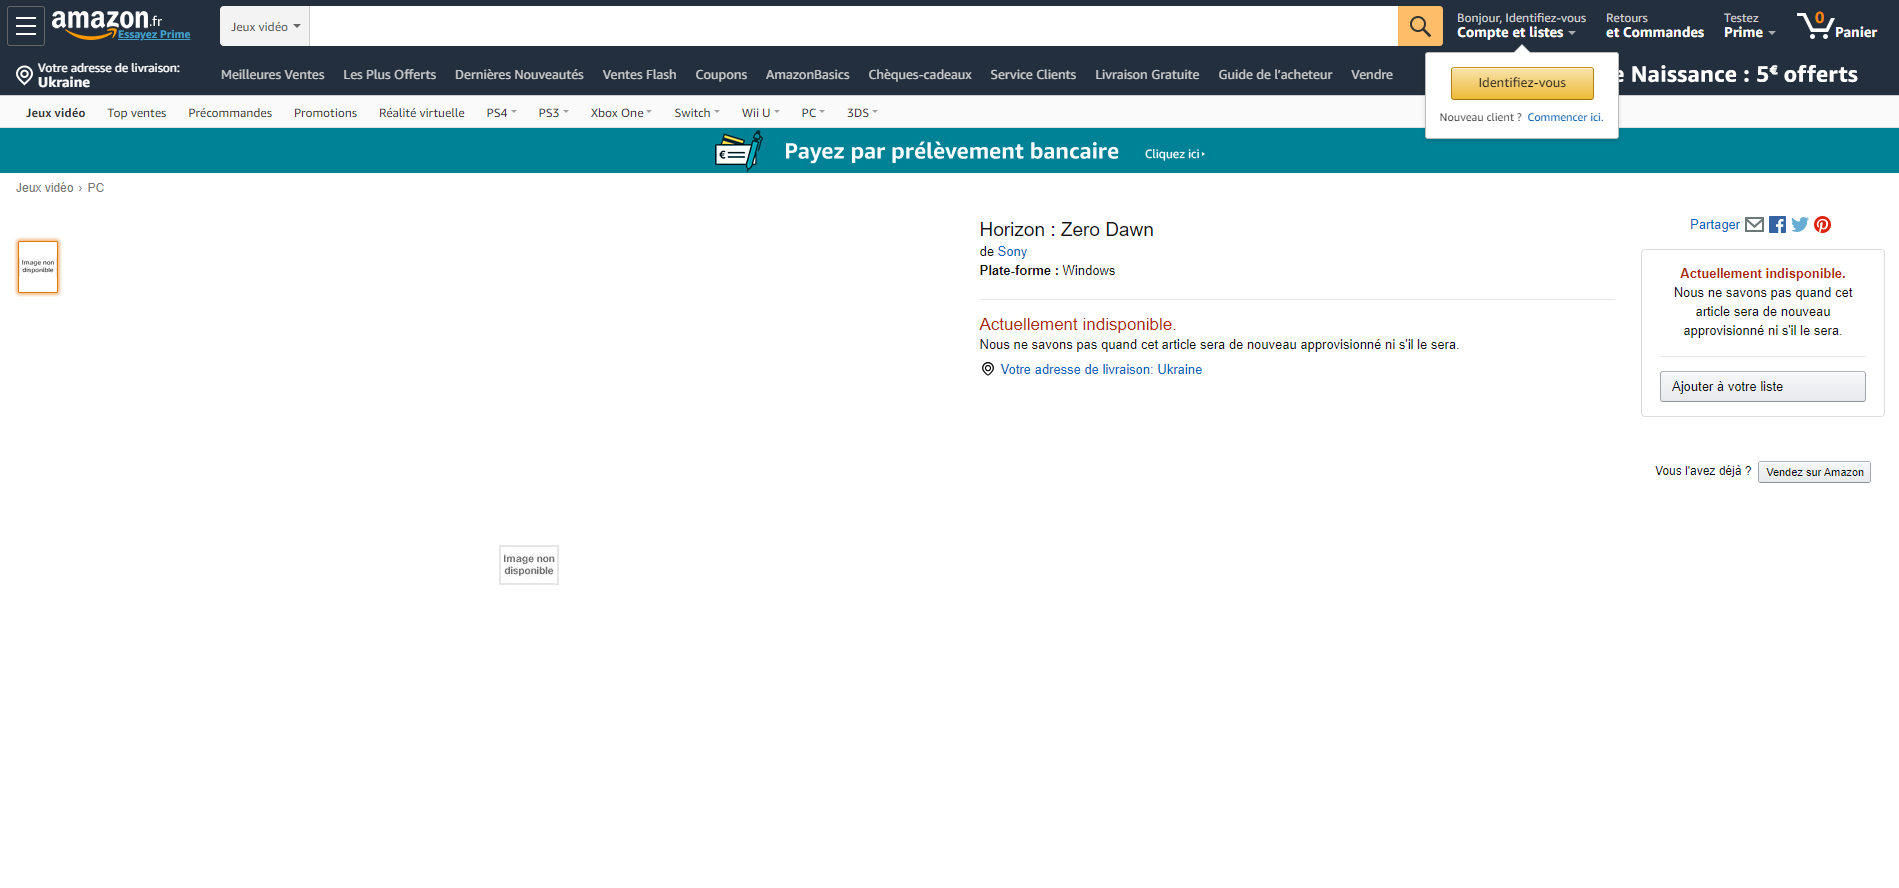Add the item with Ajouter à votre liste
This screenshot has width=1899, height=888.
1761,387
